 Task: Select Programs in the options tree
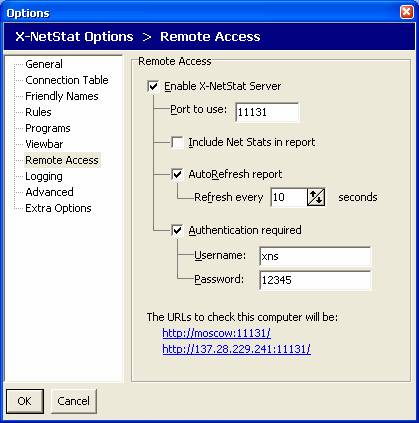pos(48,128)
